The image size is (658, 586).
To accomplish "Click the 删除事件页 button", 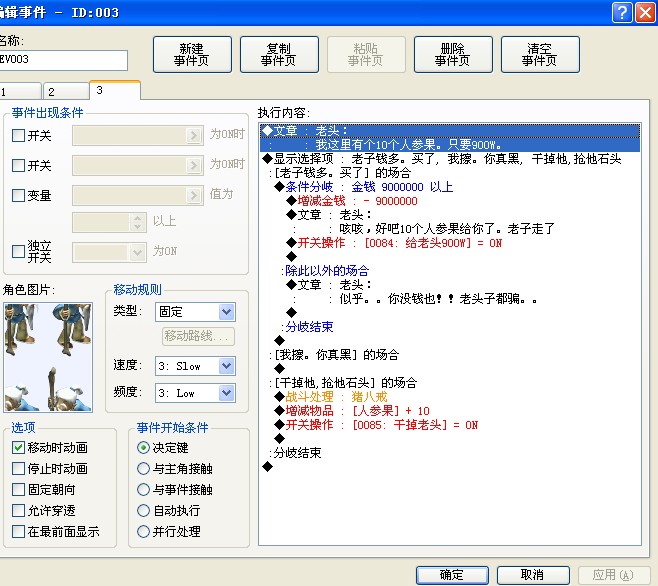I will point(453,55).
